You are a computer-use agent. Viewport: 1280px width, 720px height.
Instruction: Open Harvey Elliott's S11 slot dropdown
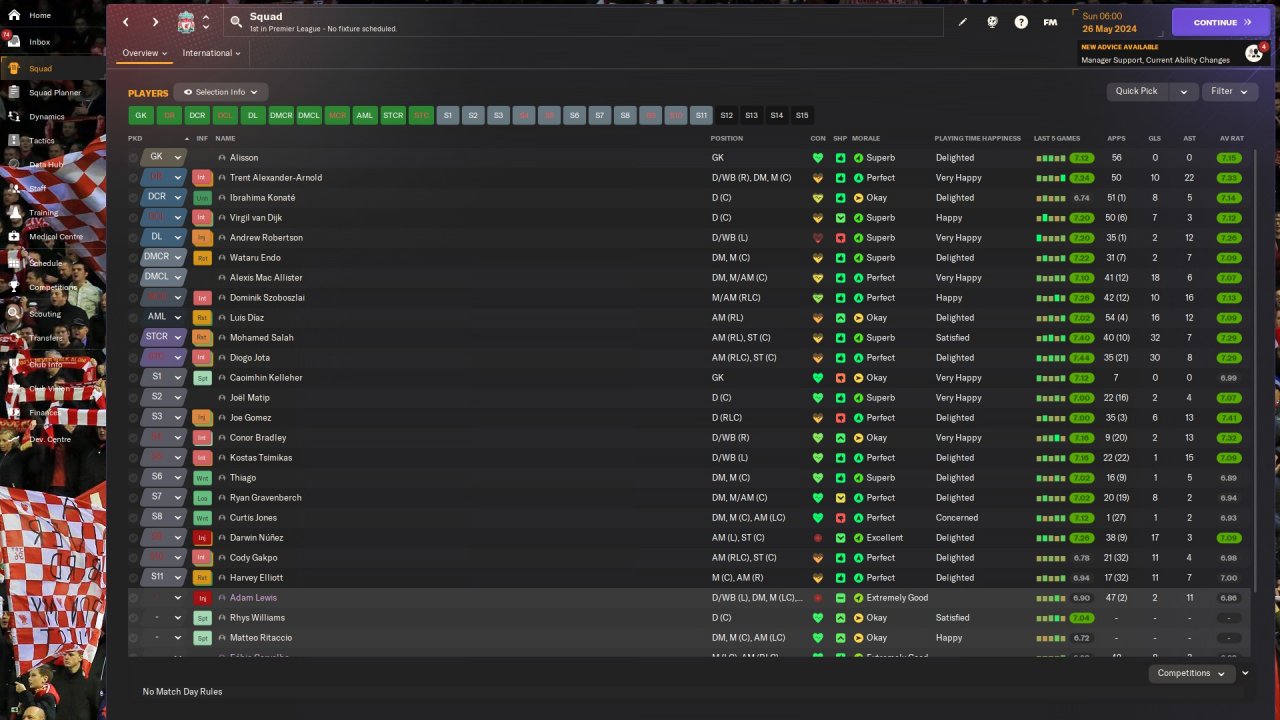click(x=164, y=577)
